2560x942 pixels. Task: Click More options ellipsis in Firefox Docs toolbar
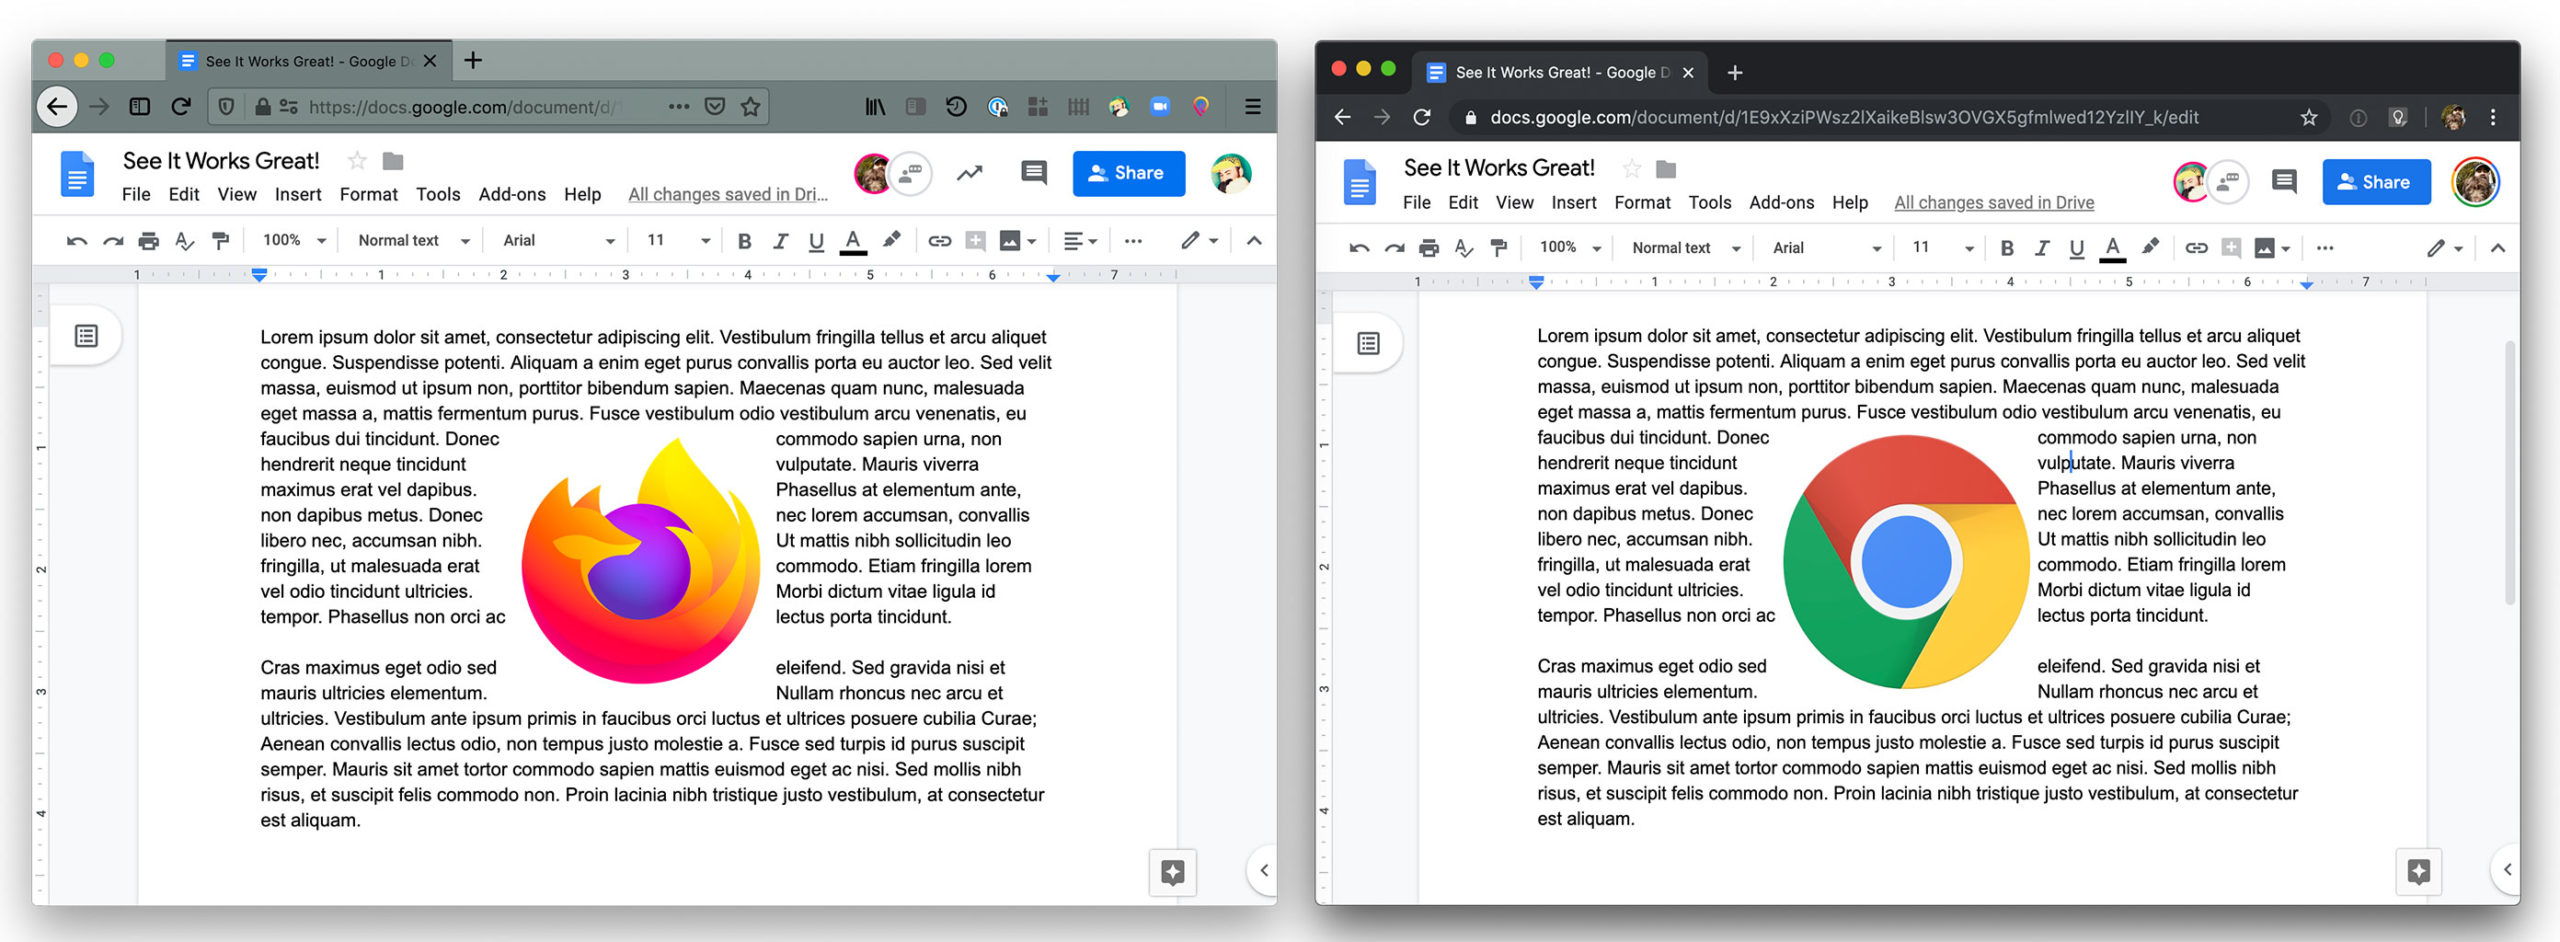tap(1132, 241)
